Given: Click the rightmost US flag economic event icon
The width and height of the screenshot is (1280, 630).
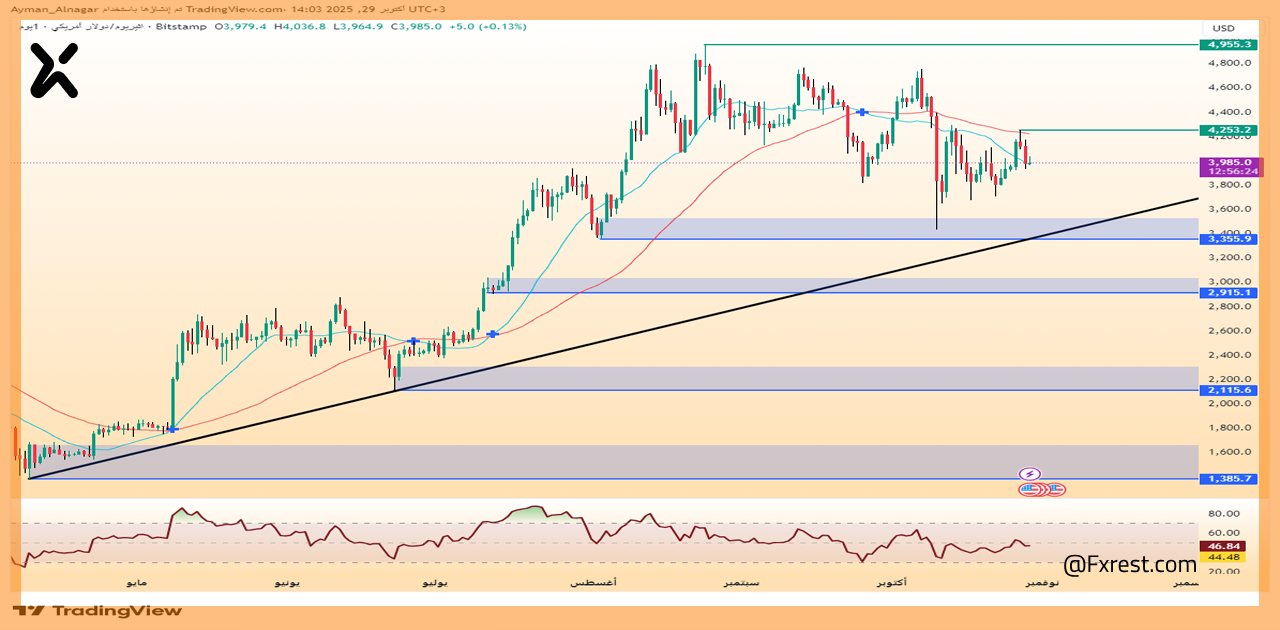Looking at the screenshot, I should pyautogui.click(x=1057, y=489).
